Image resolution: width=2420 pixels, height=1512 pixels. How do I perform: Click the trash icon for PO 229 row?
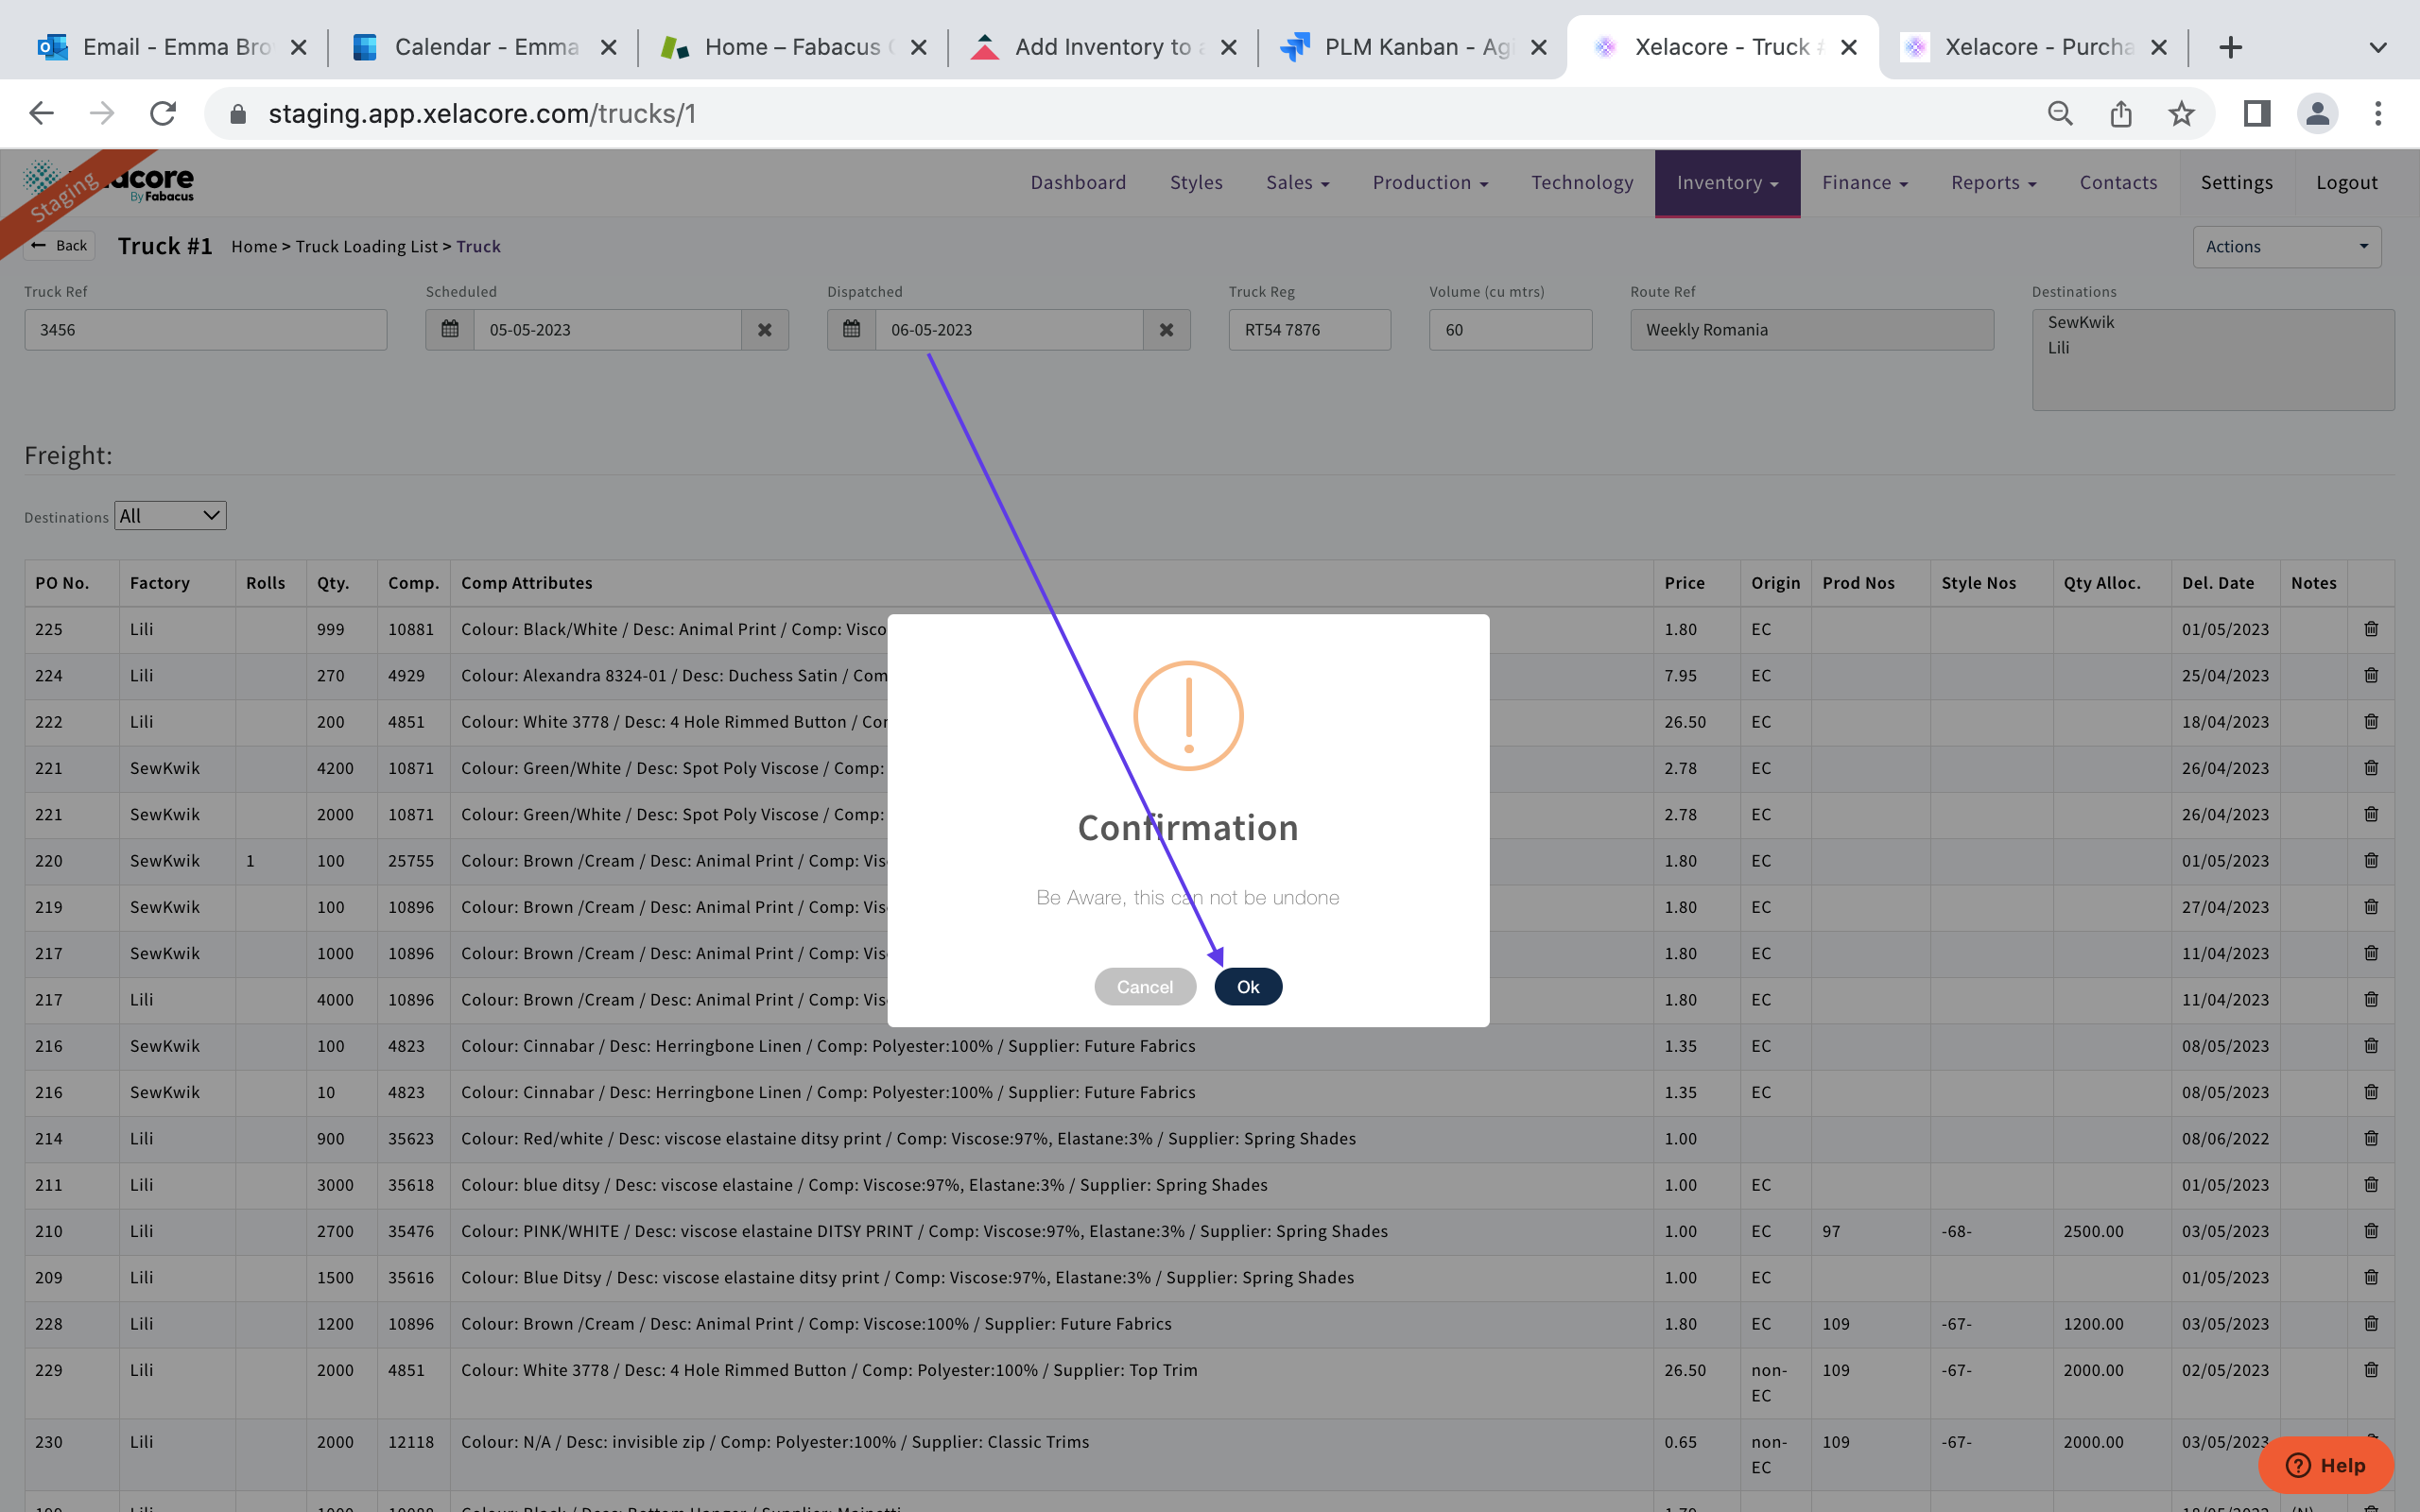pos(2370,1370)
